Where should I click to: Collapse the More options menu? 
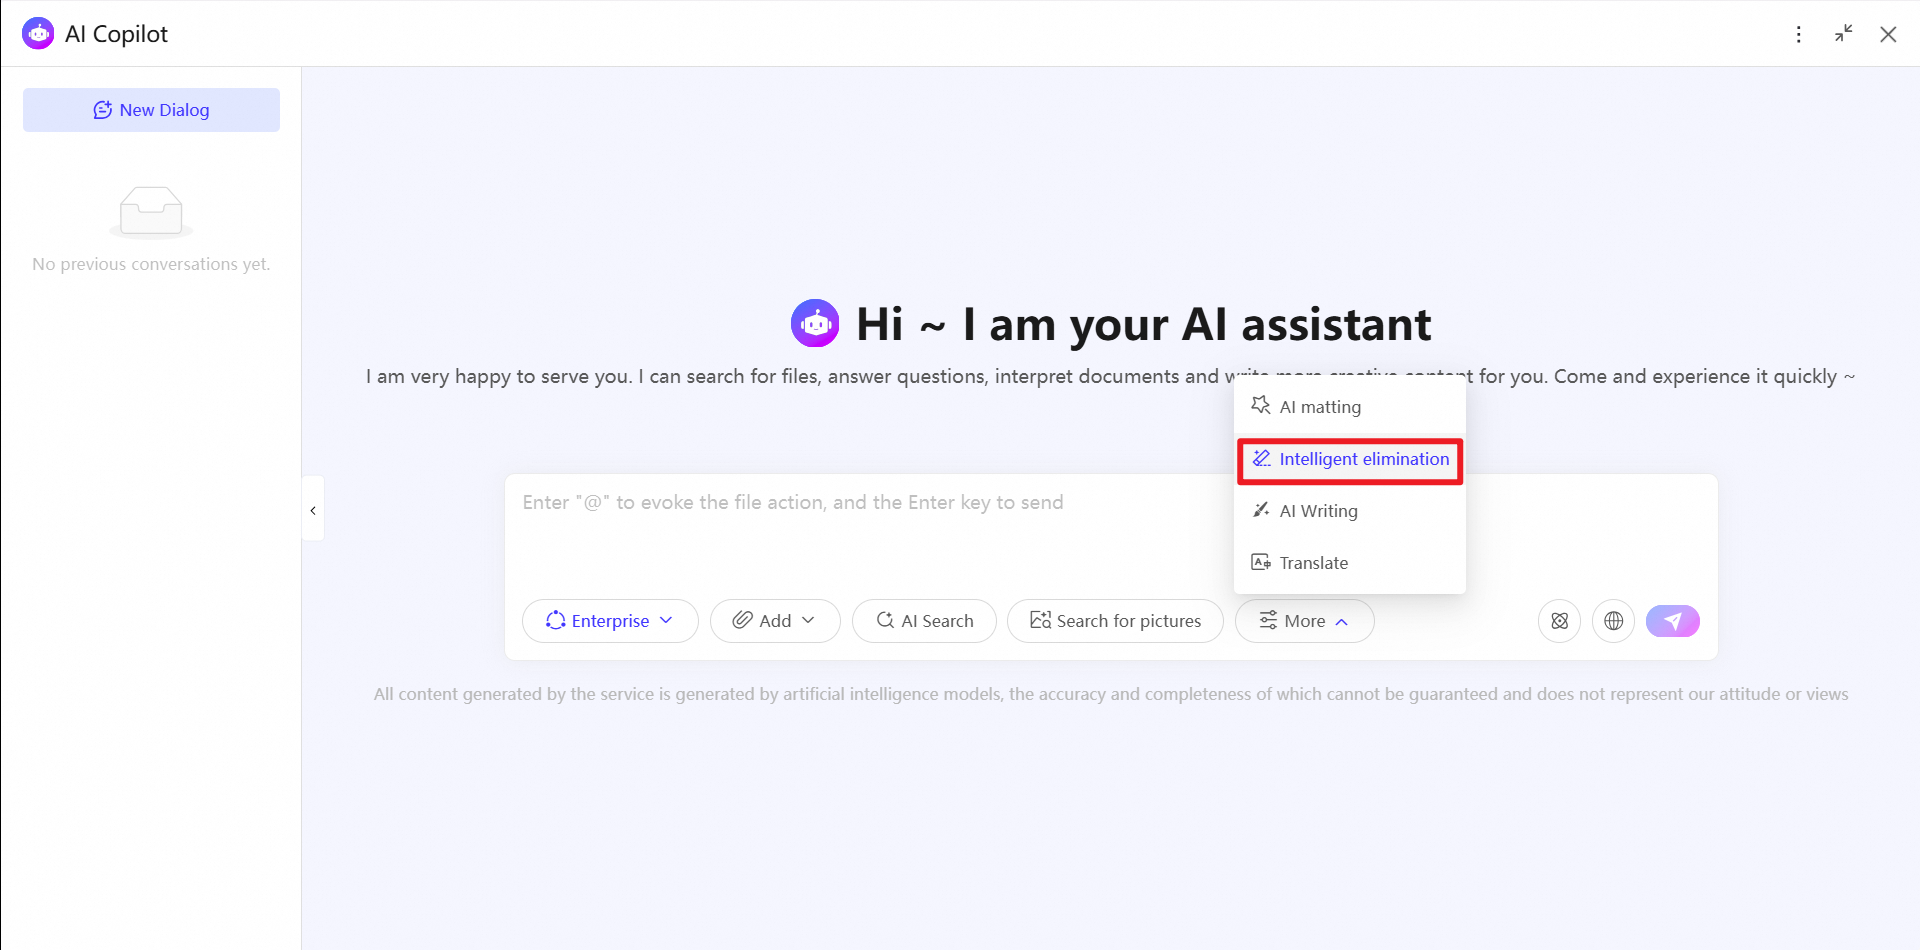[1304, 621]
